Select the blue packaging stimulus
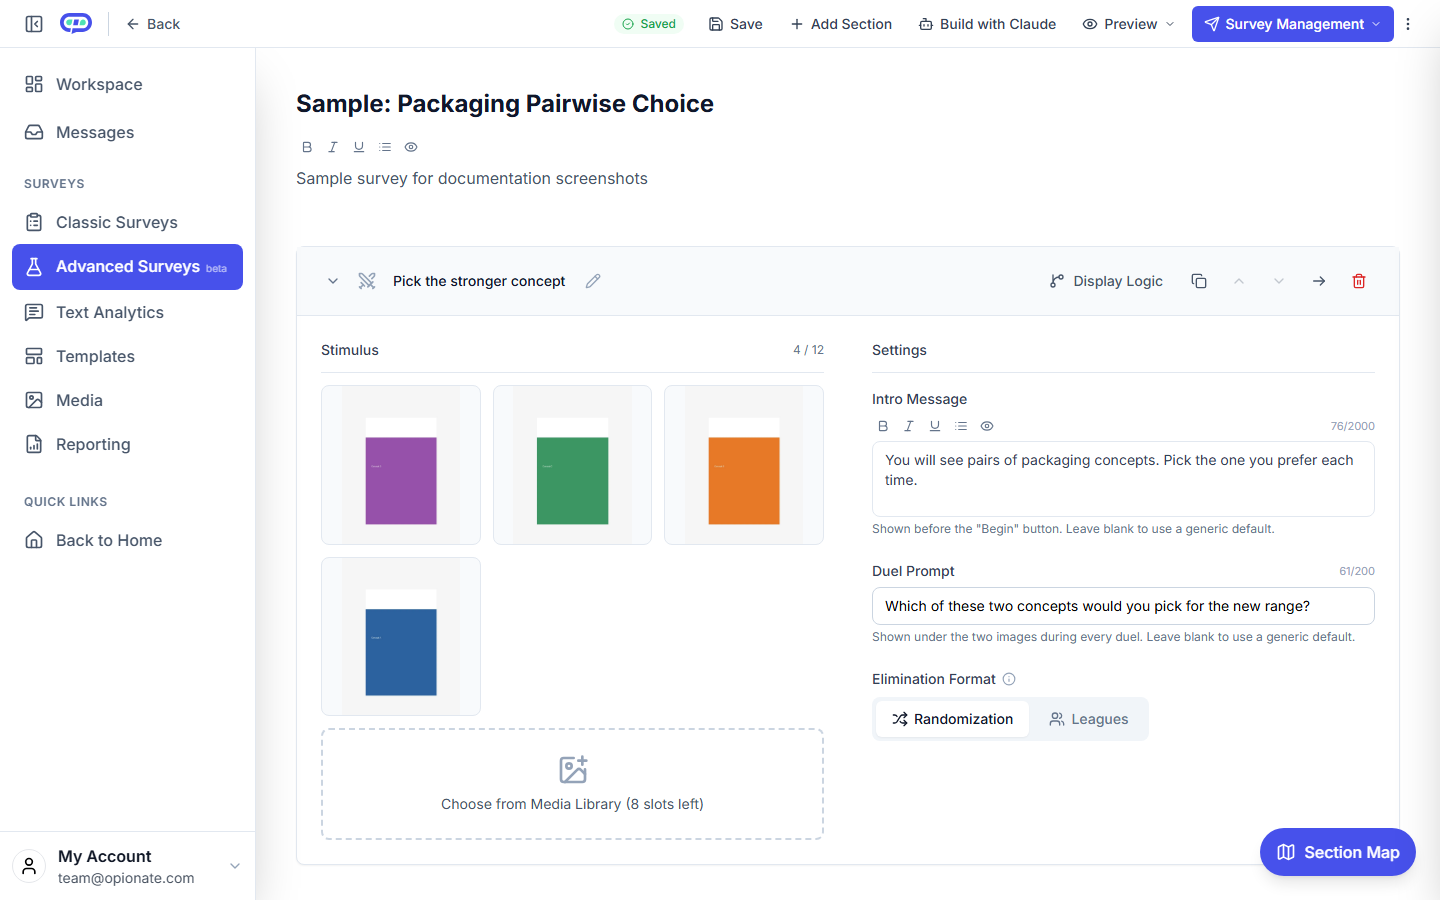The image size is (1440, 900). click(x=401, y=636)
